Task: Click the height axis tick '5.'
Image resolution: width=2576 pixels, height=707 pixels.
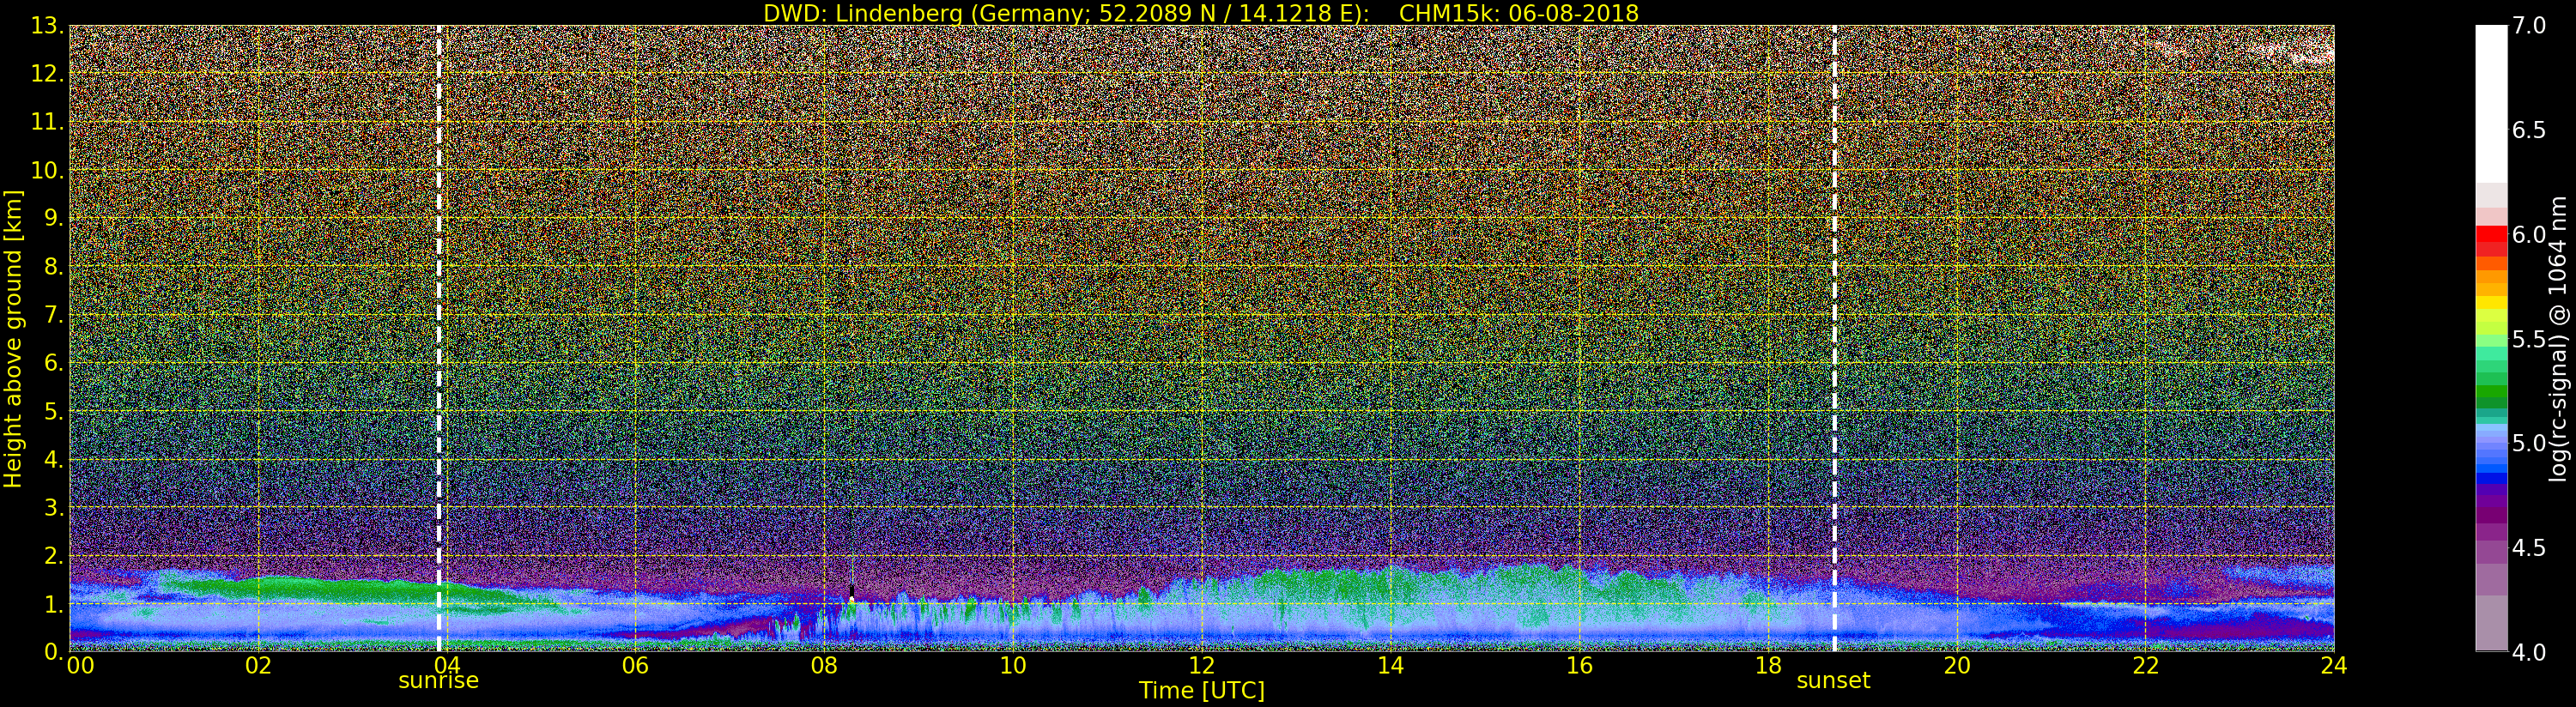Action: click(x=54, y=411)
